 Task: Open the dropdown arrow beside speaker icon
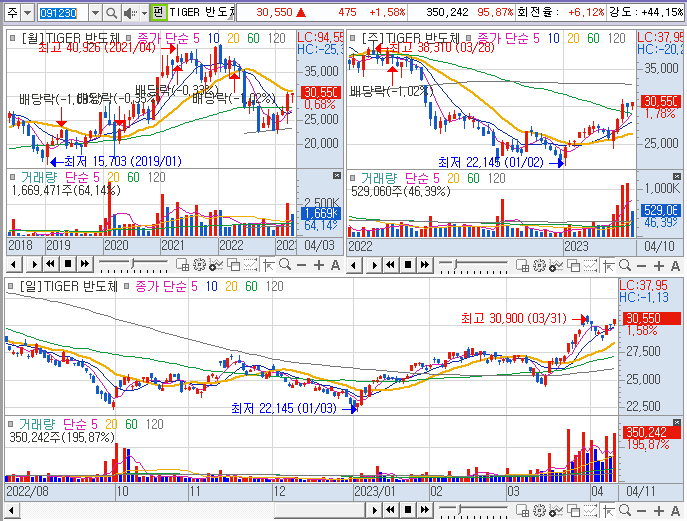(144, 13)
